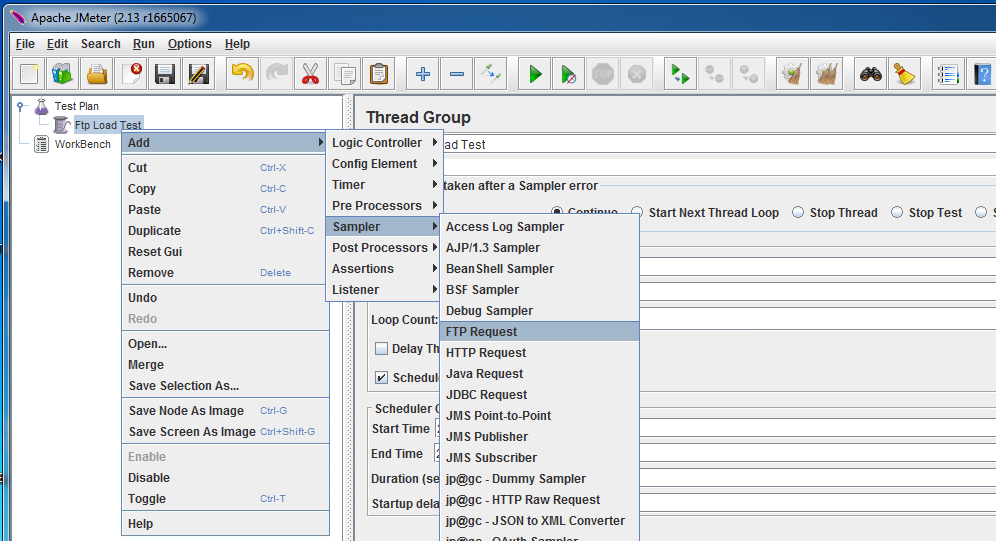Expand the Timer submenu
Screen dimensions: 996x541
click(x=384, y=185)
